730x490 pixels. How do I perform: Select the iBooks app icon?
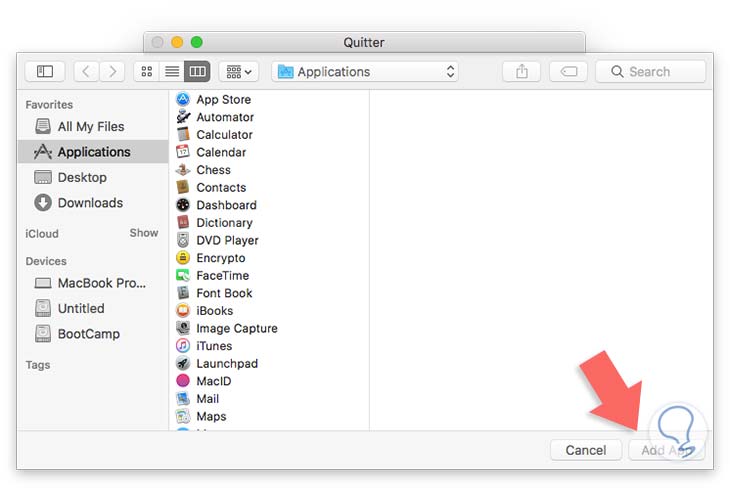(x=183, y=311)
